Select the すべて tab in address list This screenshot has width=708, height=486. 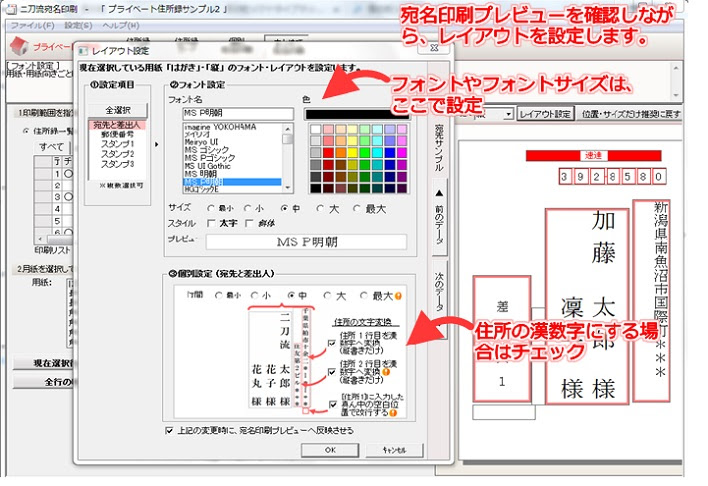click(51, 147)
